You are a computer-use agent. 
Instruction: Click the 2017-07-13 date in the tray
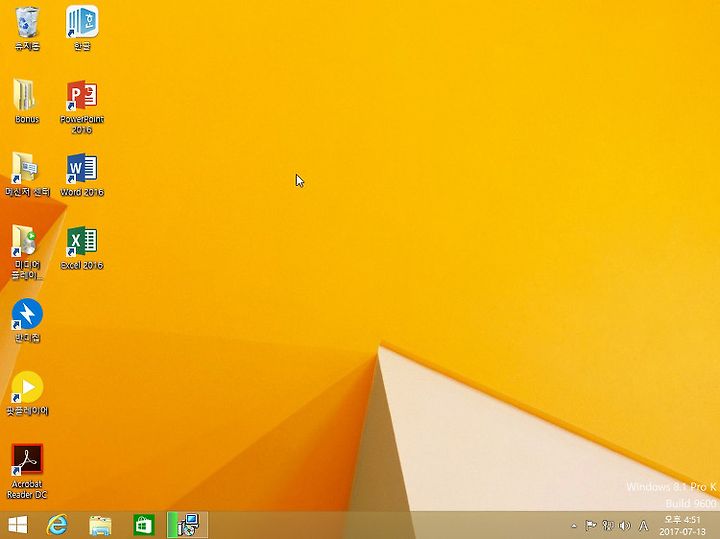682,532
